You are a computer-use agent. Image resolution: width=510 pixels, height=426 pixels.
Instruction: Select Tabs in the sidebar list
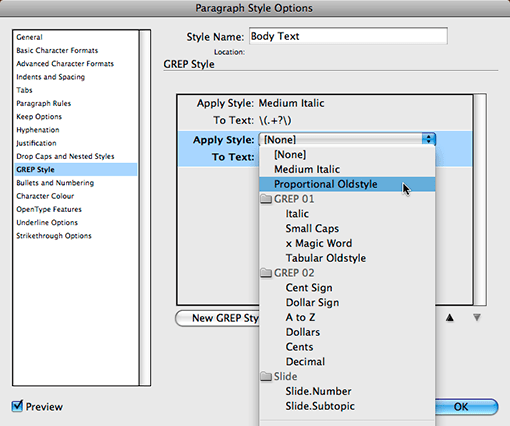[x=24, y=90]
